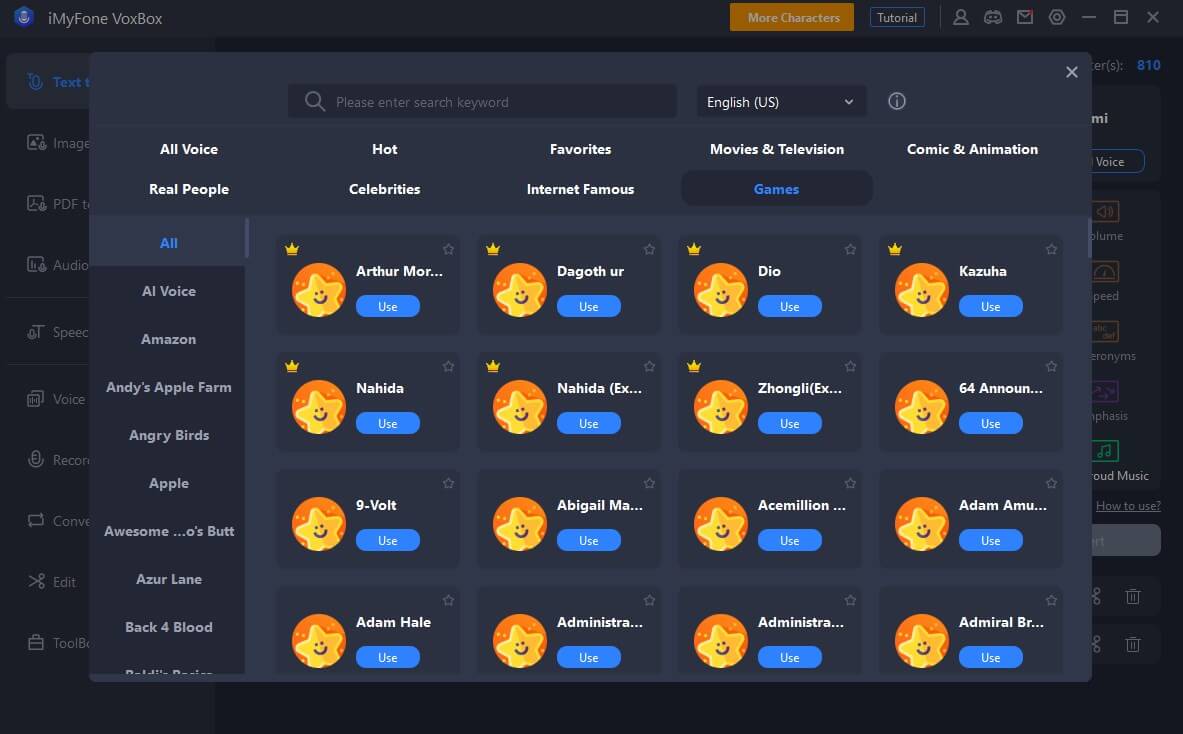The image size is (1183, 734).
Task: Click the crown icon on Zhongli card
Action: [x=694, y=366]
